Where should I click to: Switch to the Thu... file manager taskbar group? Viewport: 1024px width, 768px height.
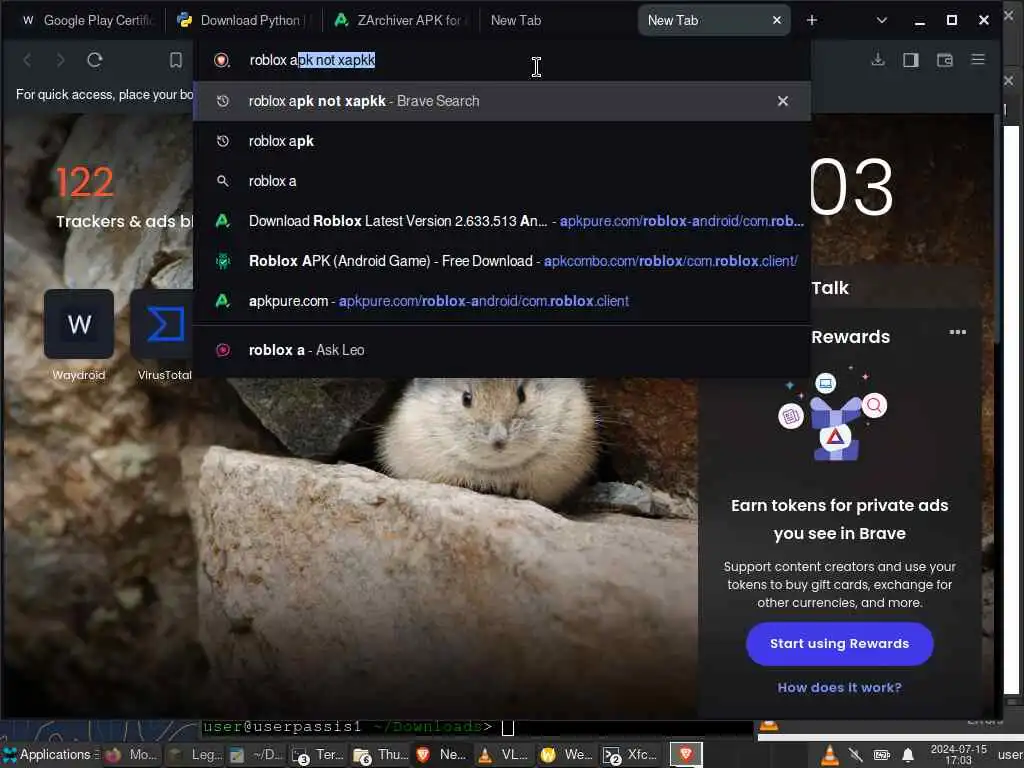point(380,755)
